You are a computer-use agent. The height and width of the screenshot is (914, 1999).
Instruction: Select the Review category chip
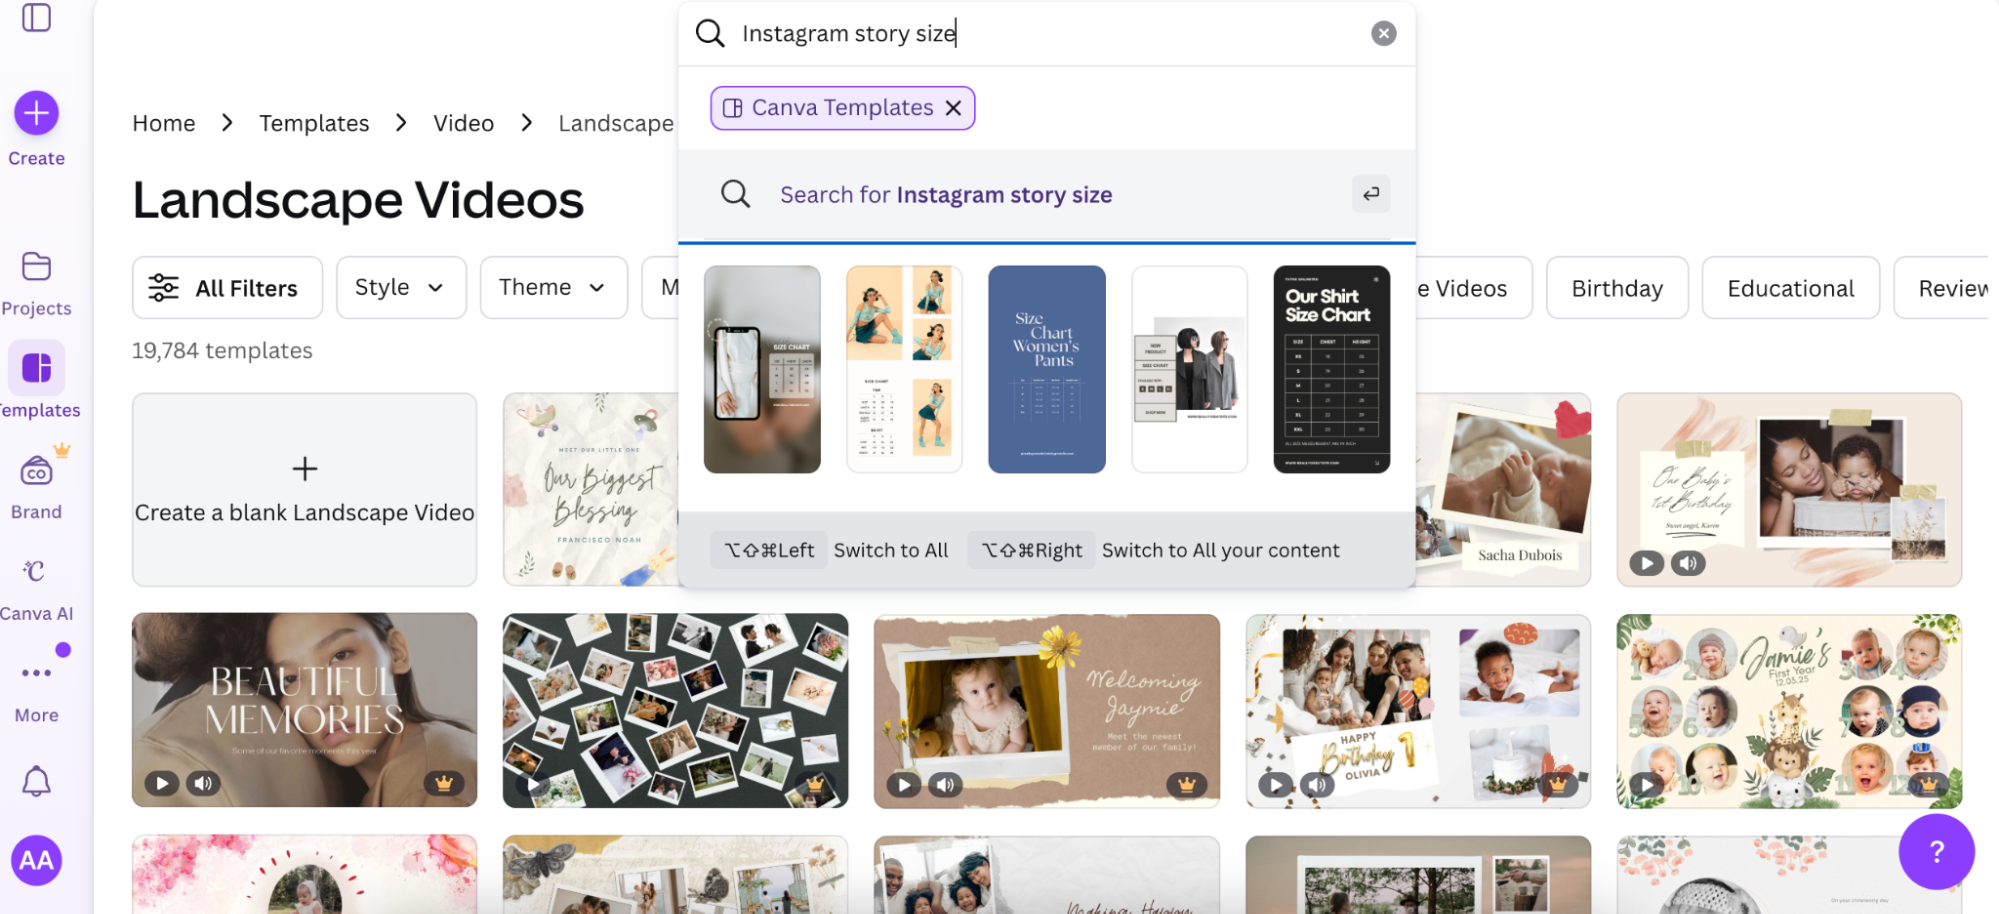pyautogui.click(x=1942, y=288)
